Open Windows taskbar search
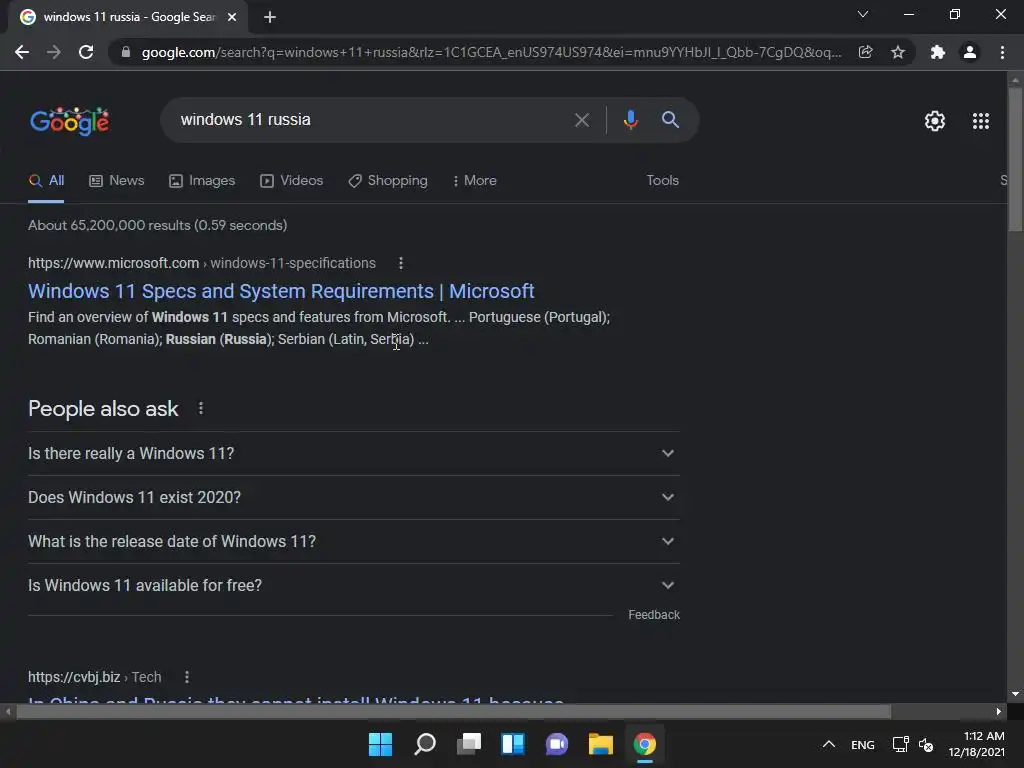Image resolution: width=1024 pixels, height=768 pixels. pos(424,744)
